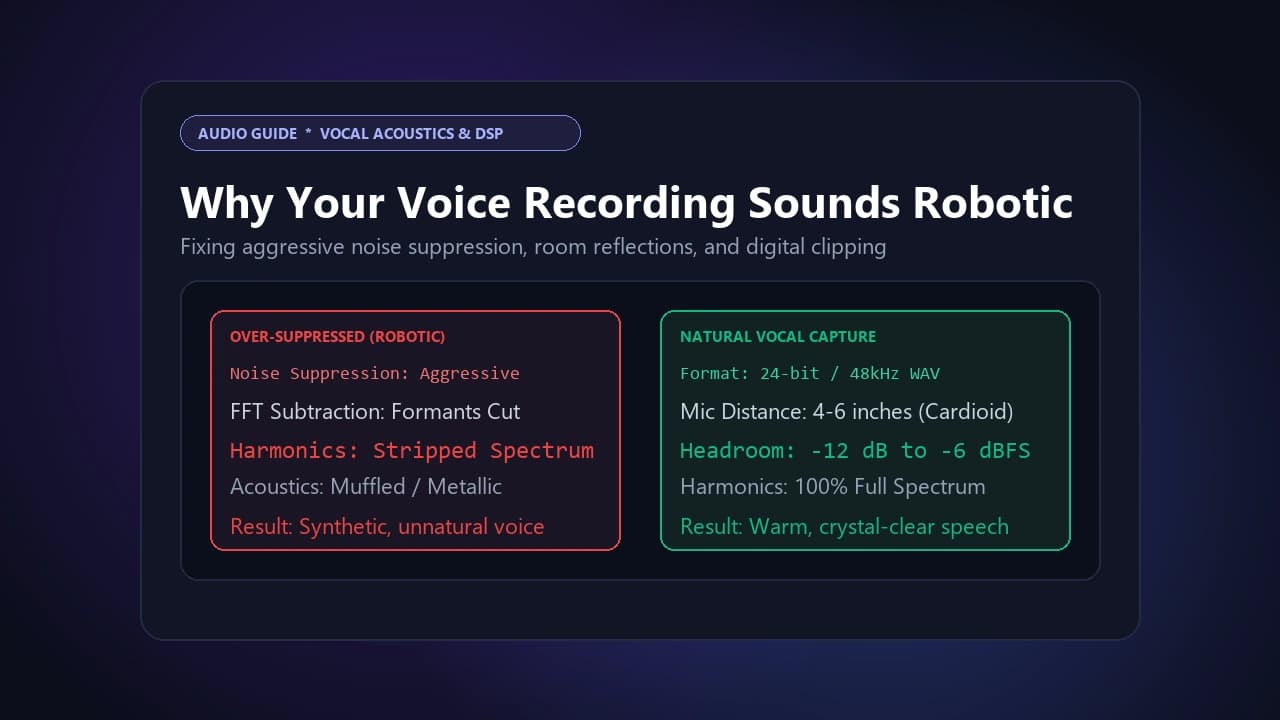The image size is (1280, 720).
Task: Select Format: 24-bit / 48kHz WAV line
Action: (810, 373)
